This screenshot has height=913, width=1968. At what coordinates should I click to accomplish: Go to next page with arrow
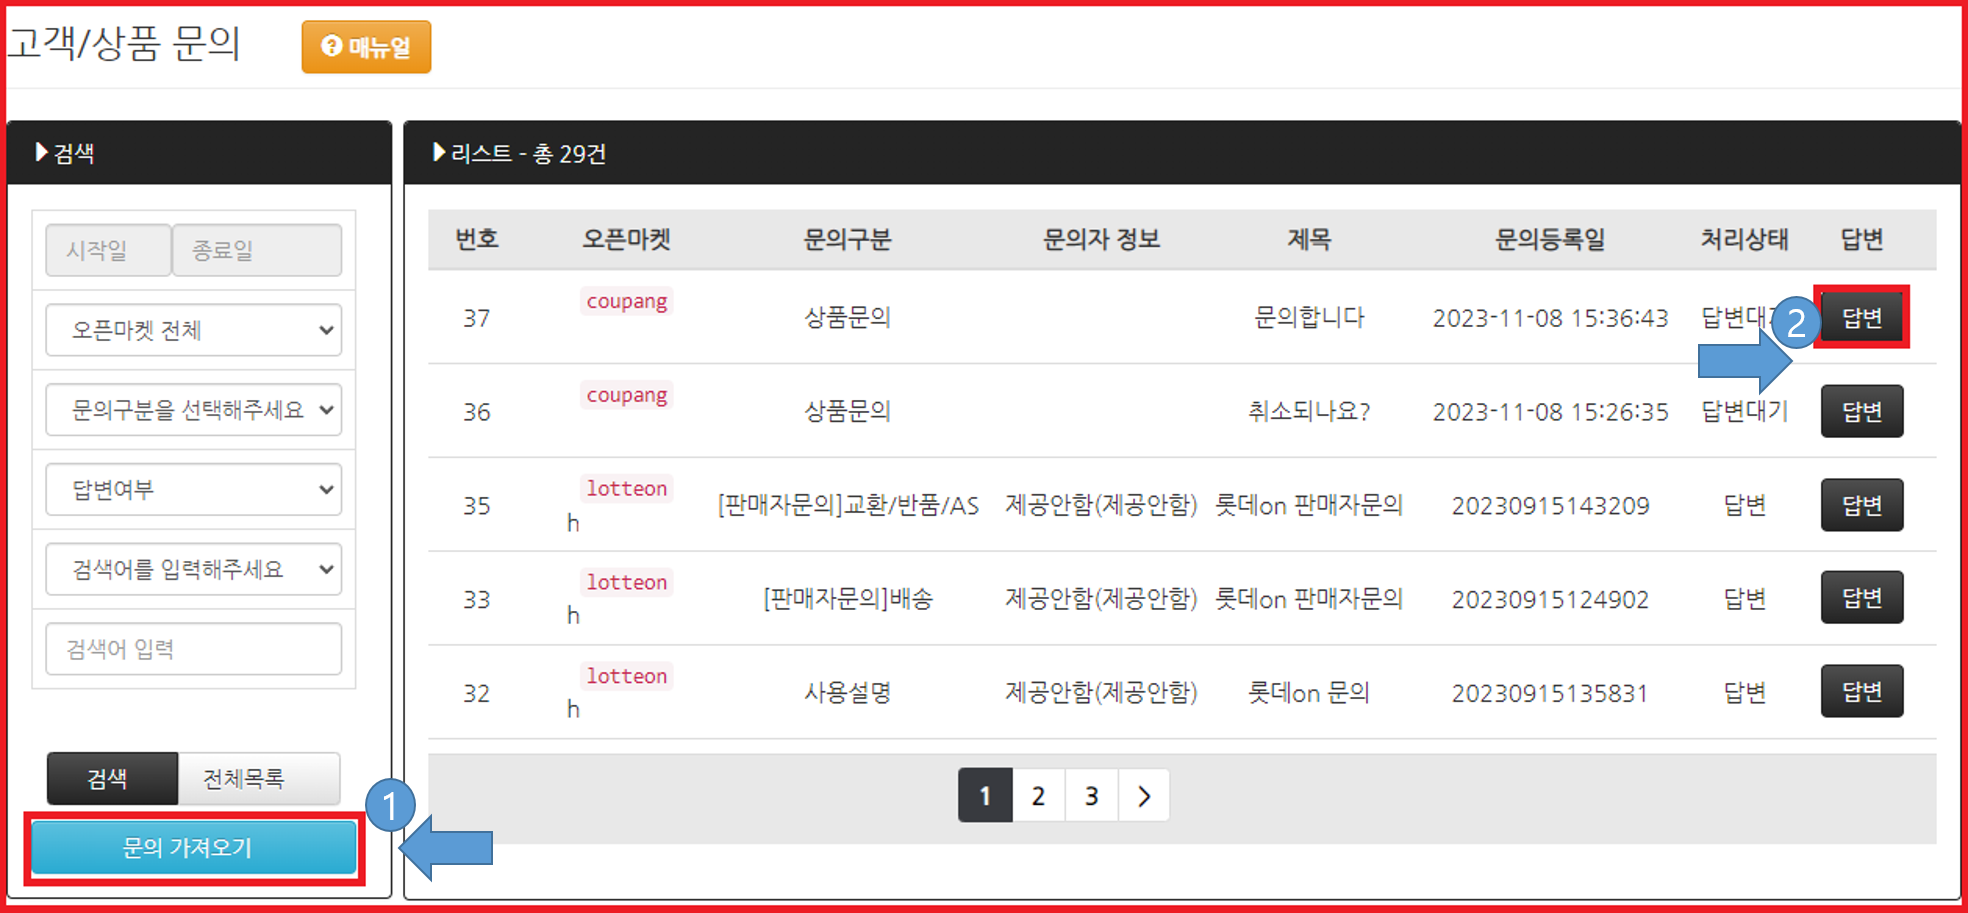pyautogui.click(x=1144, y=796)
